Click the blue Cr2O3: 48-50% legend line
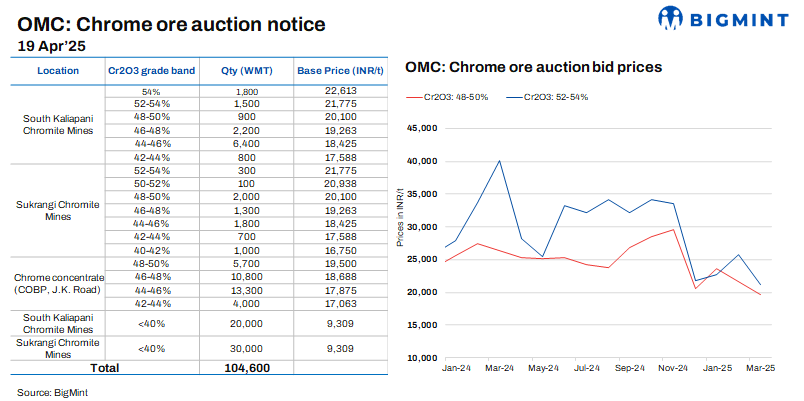The width and height of the screenshot is (804, 401). click(414, 97)
